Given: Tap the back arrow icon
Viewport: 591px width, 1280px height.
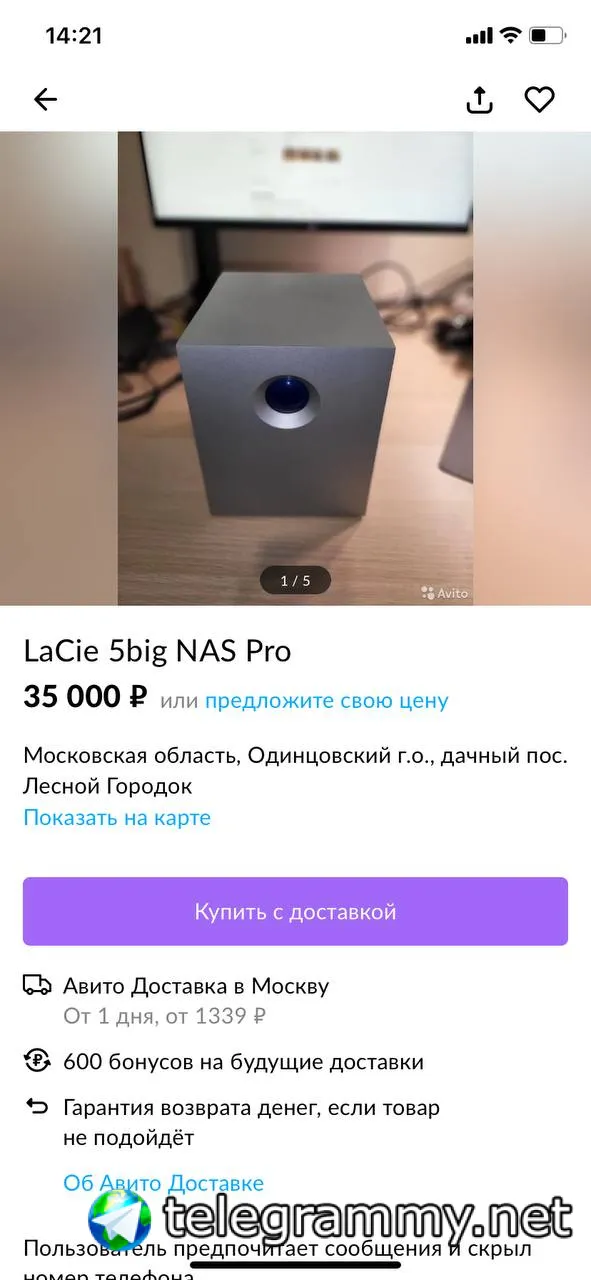Looking at the screenshot, I should point(46,99).
